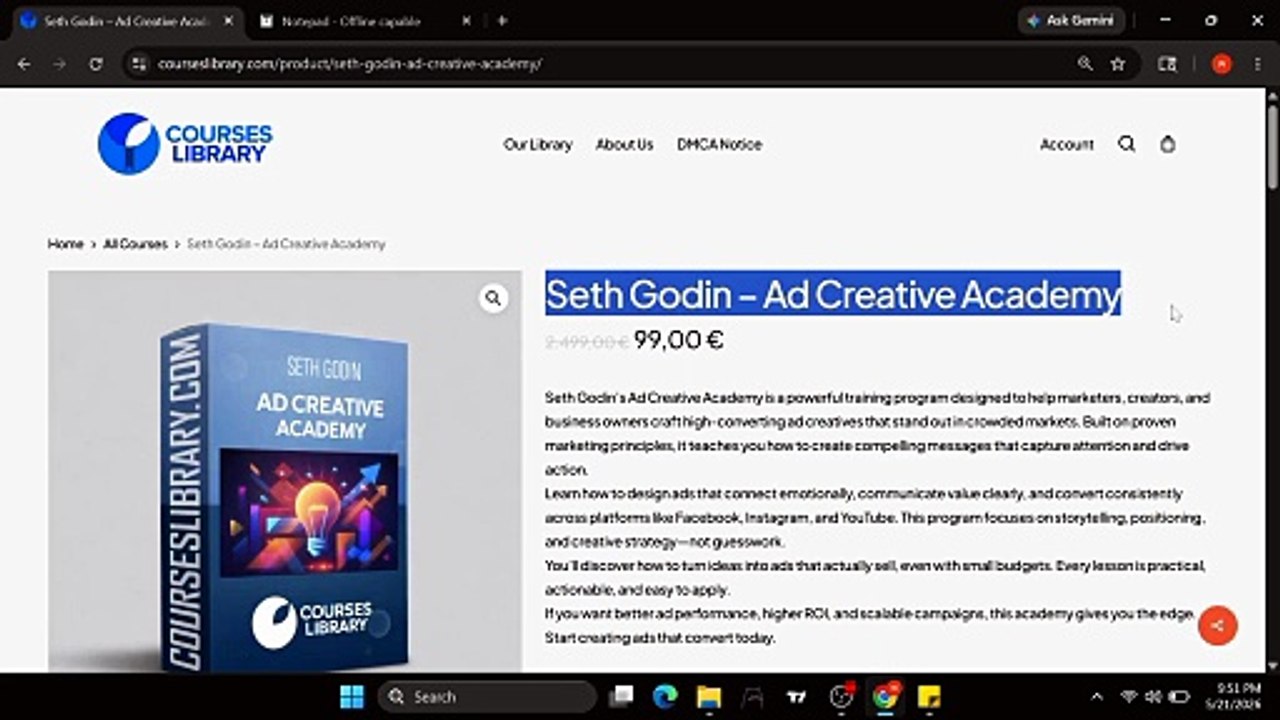Viewport: 1280px width, 720px height.
Task: Close the Seth Godin tab
Action: tap(227, 20)
